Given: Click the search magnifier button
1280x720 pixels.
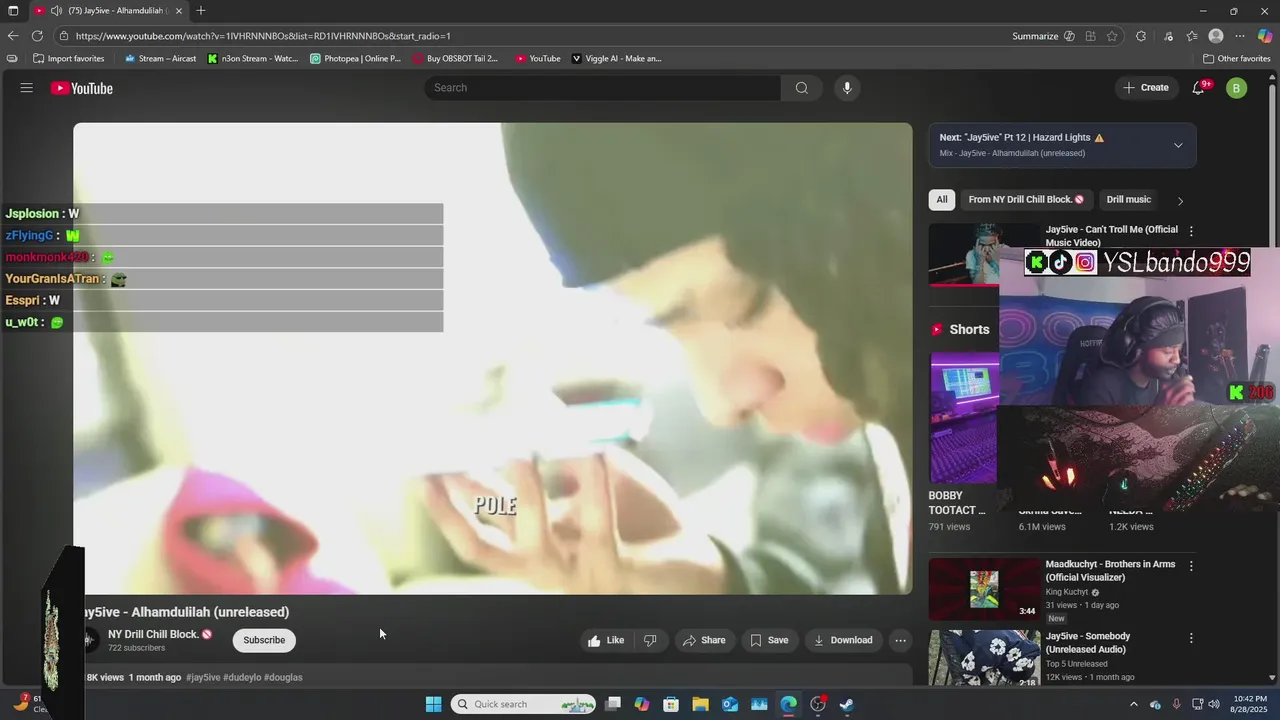Looking at the screenshot, I should tap(801, 88).
